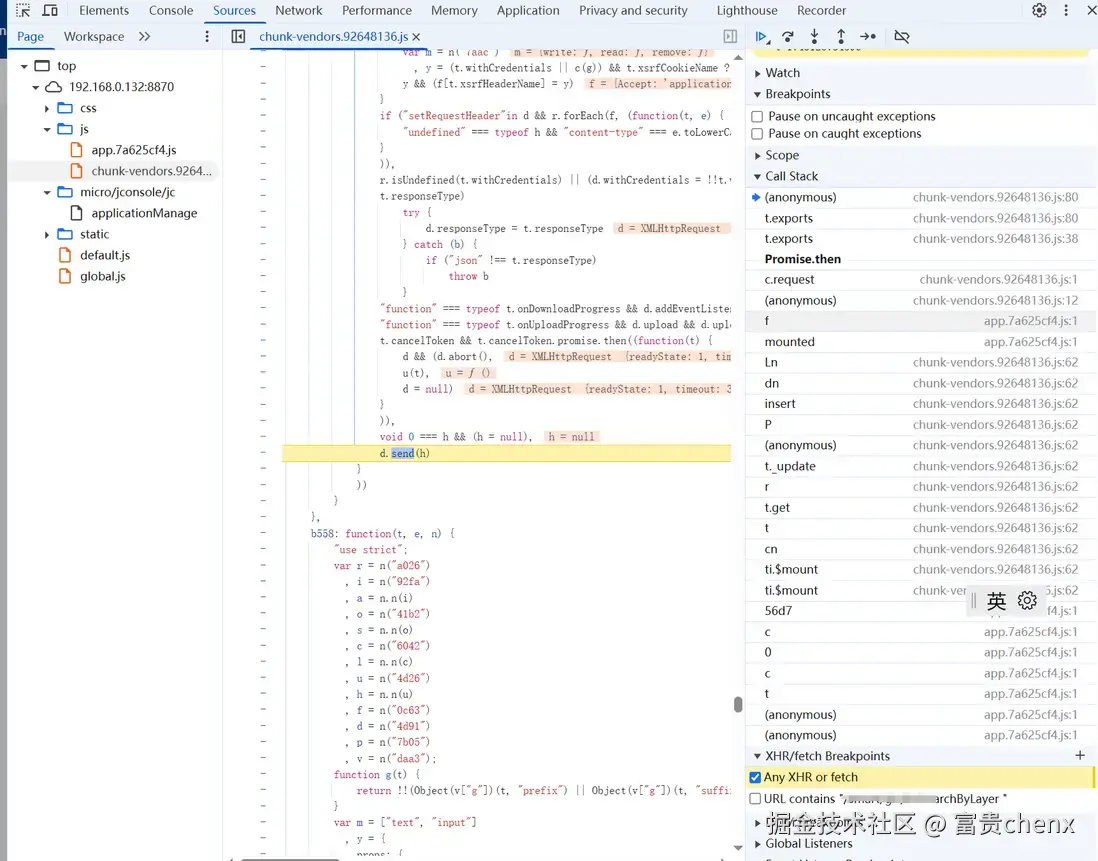Select t._update call stack frame
1098x861 pixels.
pos(920,466)
